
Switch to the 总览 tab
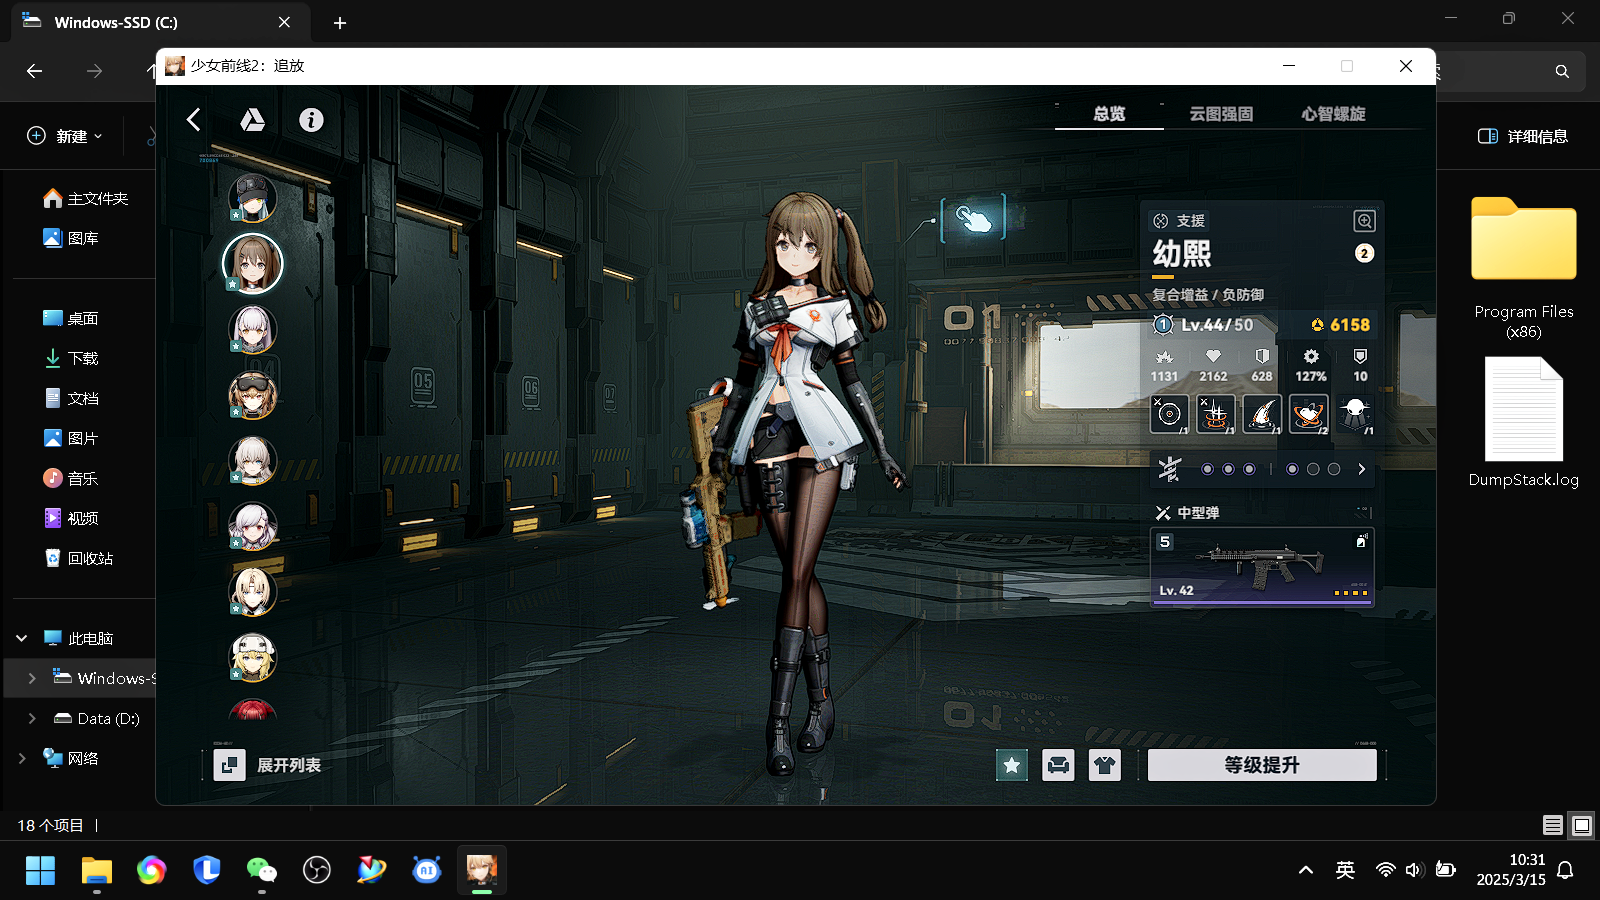1109,114
